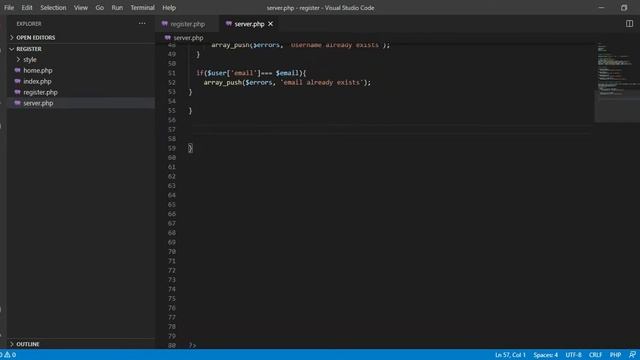Restore down the VS Code window

click(x=624, y=8)
